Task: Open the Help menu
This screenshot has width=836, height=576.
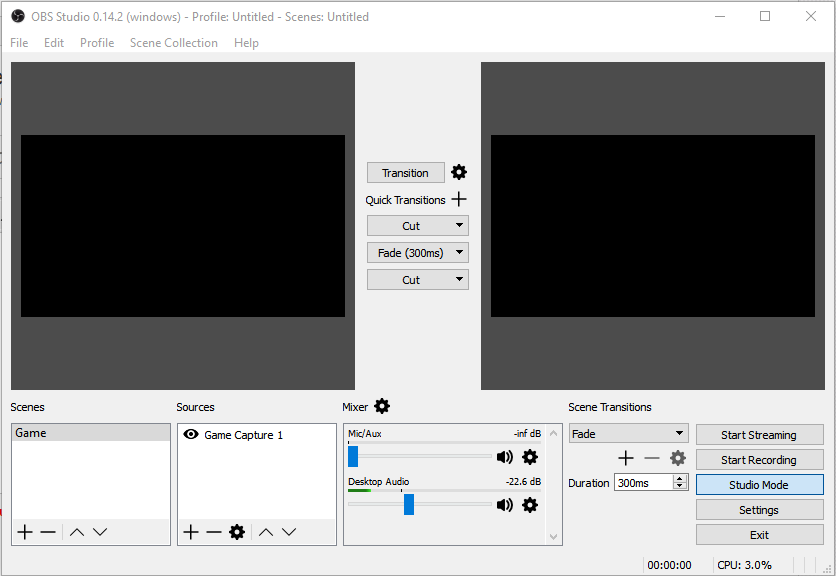Action: [246, 43]
